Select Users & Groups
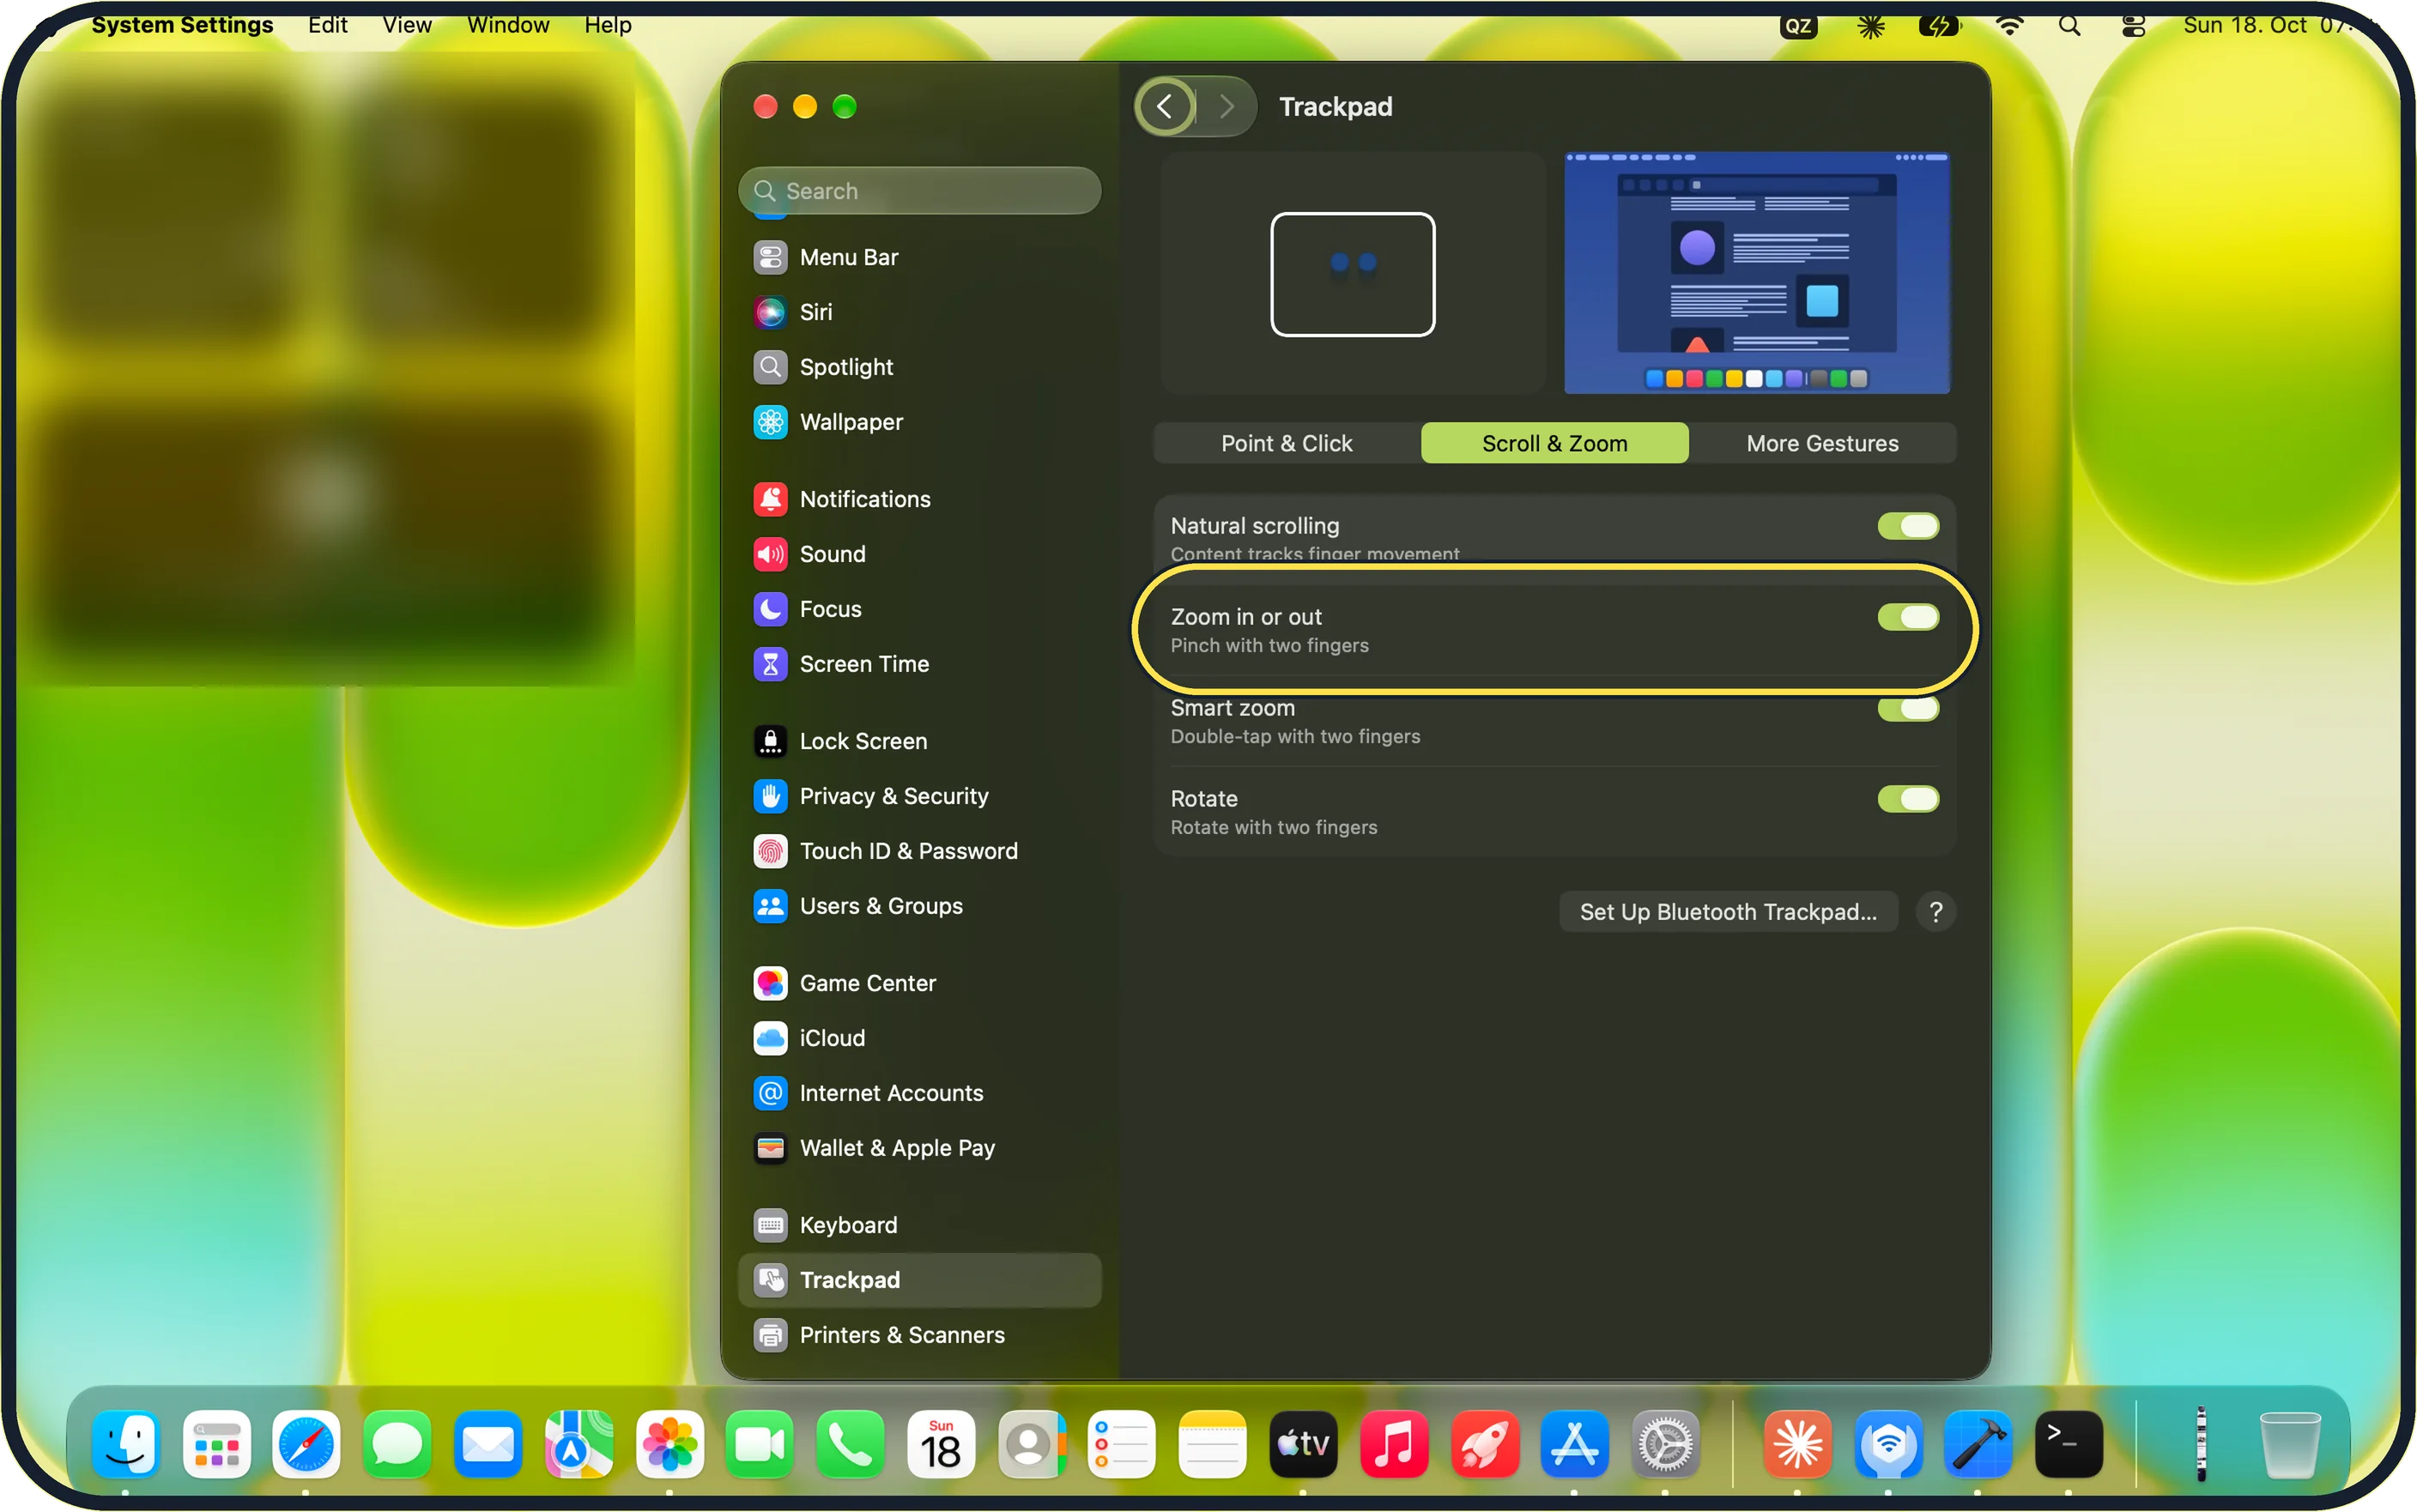Screen dimensions: 2417x1512 click(919, 906)
